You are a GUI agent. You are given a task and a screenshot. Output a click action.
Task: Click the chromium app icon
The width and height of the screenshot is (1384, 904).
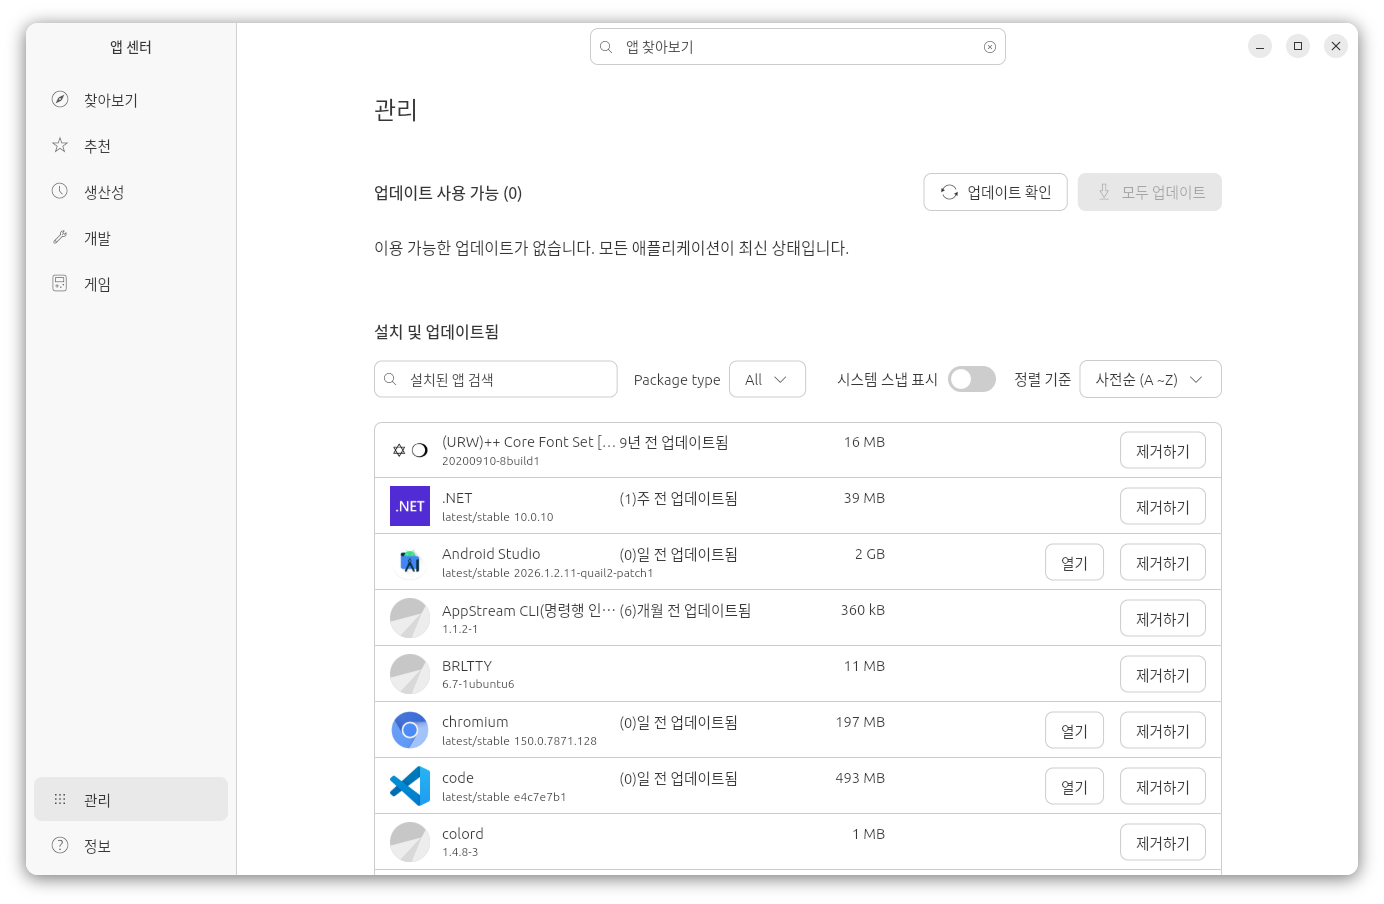tap(410, 730)
